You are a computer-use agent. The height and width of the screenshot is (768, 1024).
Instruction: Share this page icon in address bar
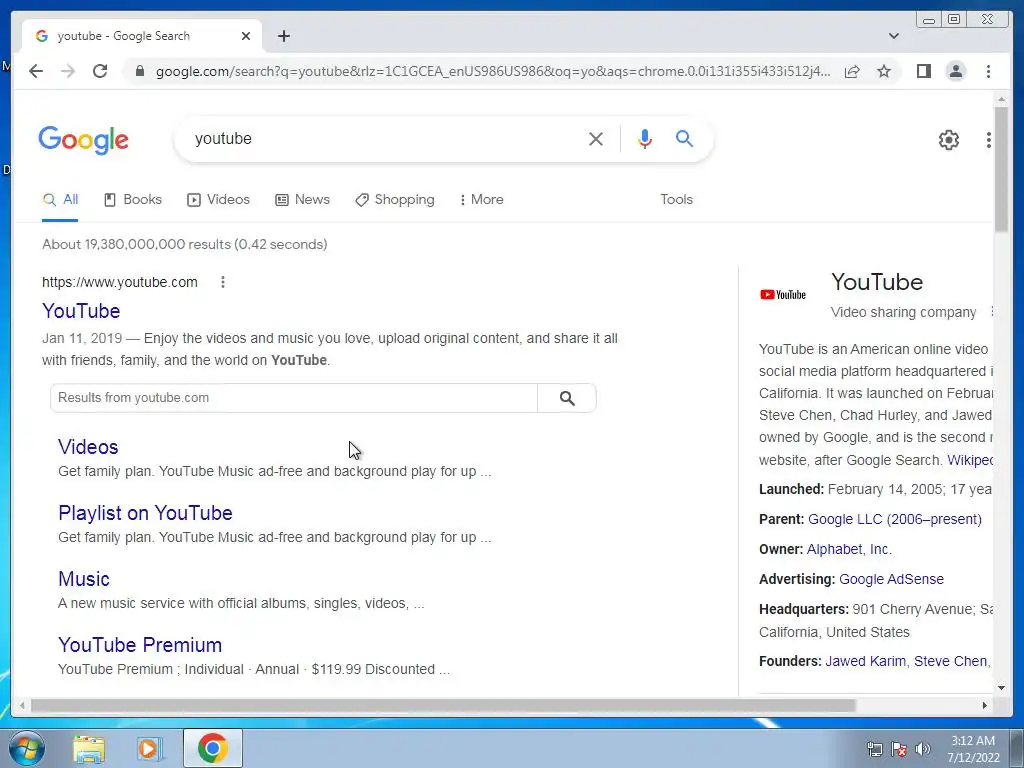coord(852,71)
